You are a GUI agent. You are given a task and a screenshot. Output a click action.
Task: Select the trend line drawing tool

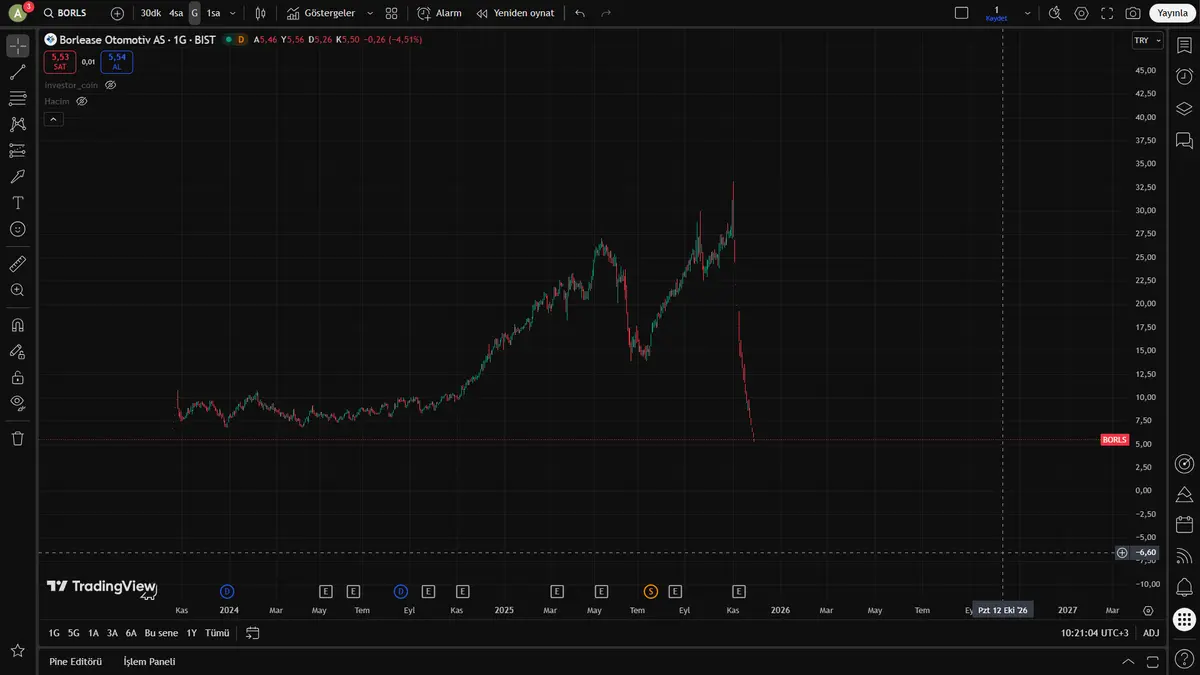17,72
